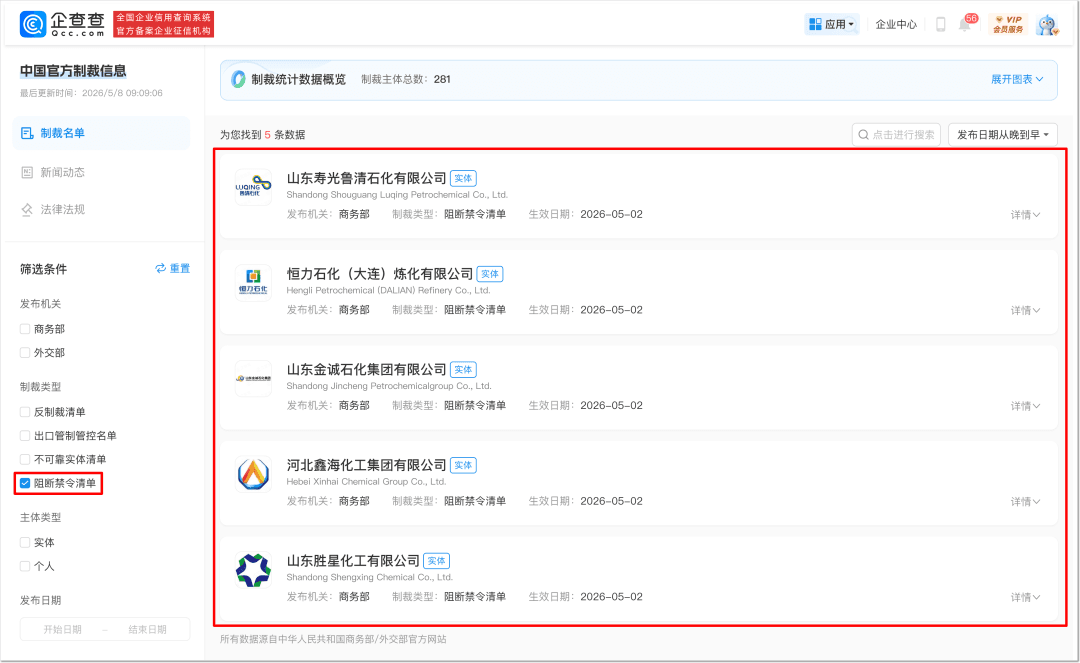Screen dimensions: 1080x663
Task: Click the 制裁主体总数: 281 text
Action: pos(406,79)
